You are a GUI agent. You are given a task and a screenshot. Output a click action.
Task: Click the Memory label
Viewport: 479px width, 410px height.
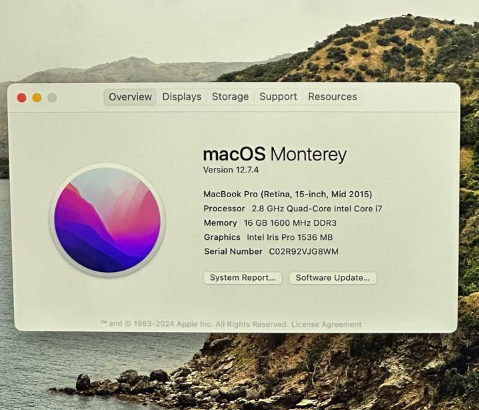pyautogui.click(x=220, y=223)
